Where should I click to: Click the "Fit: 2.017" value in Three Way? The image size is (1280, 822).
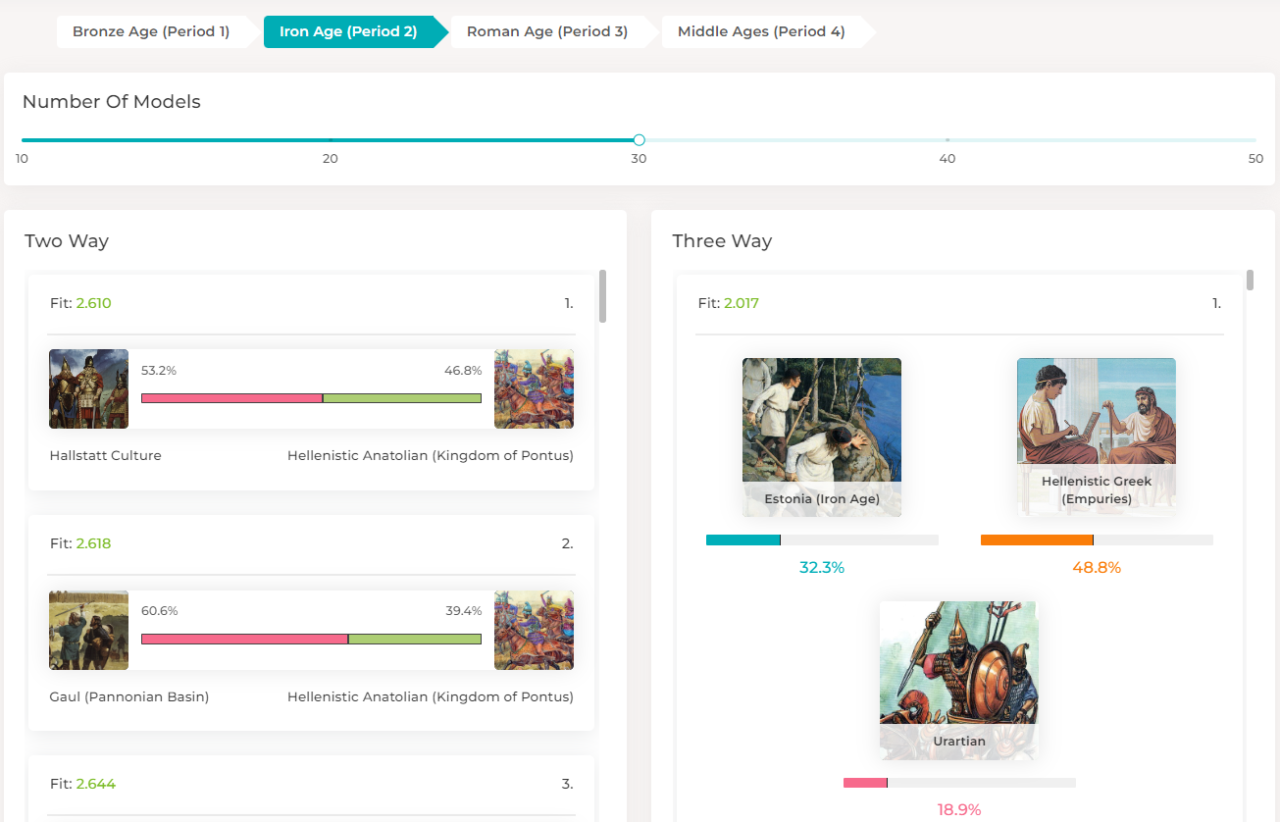(x=729, y=303)
